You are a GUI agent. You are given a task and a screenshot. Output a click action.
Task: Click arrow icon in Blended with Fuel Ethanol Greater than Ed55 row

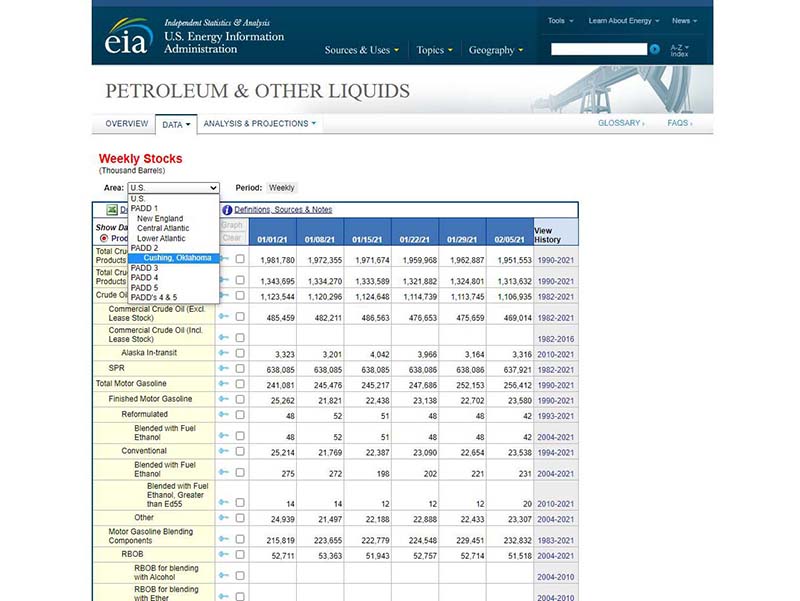point(223,503)
